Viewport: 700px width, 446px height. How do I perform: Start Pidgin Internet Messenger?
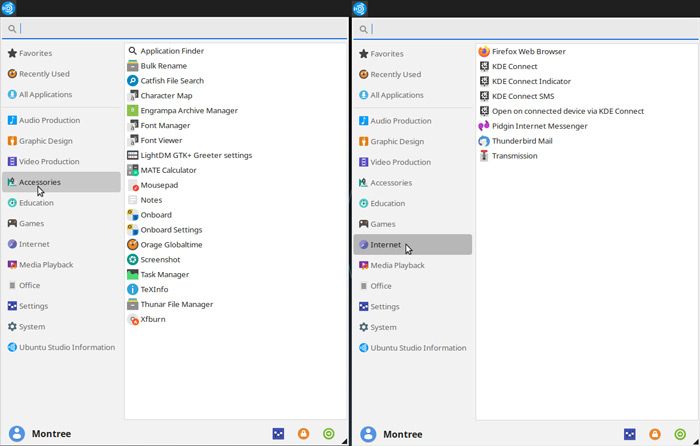(x=538, y=126)
